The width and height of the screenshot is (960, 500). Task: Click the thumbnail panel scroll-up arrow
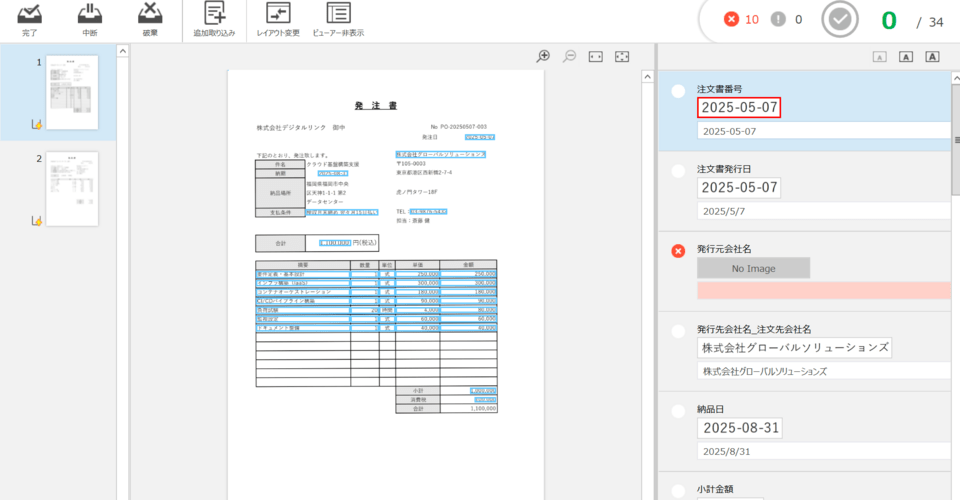[123, 51]
